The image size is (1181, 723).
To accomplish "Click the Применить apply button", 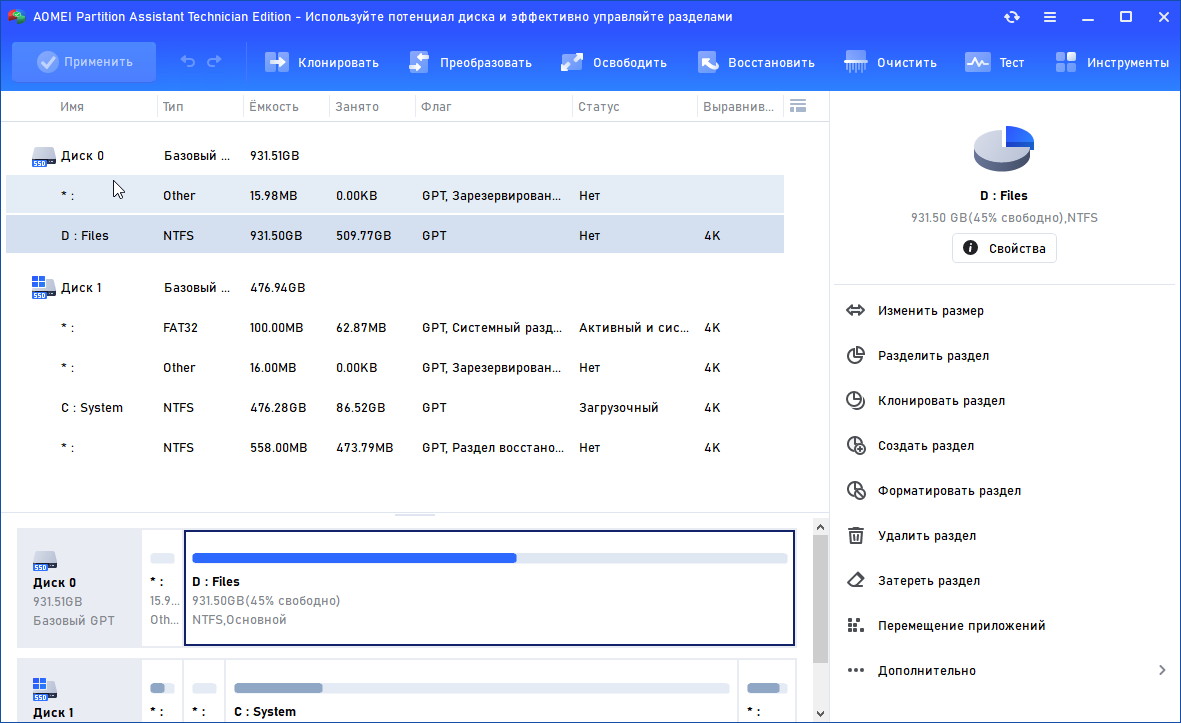I will (84, 62).
